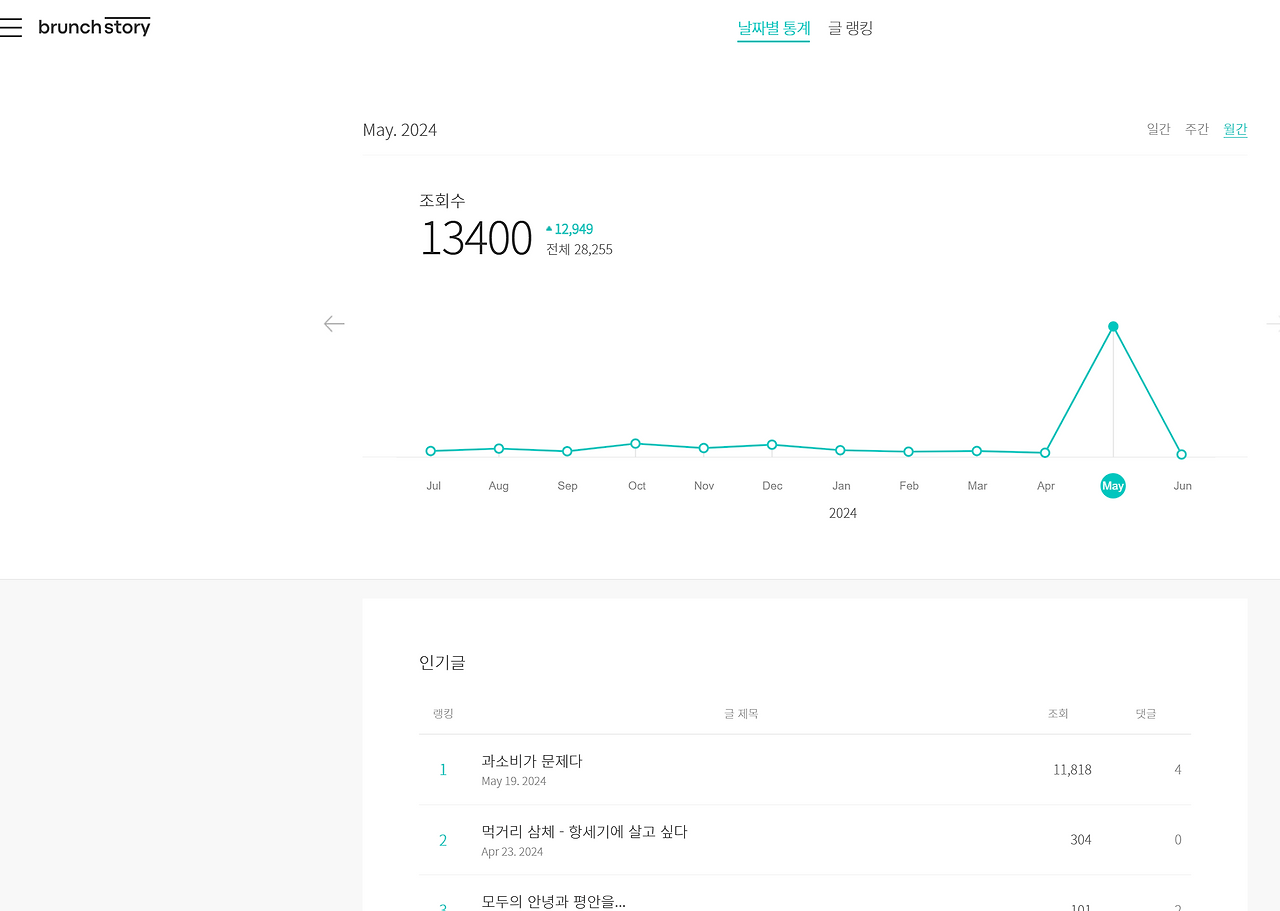Open the hamburger navigation menu

coord(11,27)
